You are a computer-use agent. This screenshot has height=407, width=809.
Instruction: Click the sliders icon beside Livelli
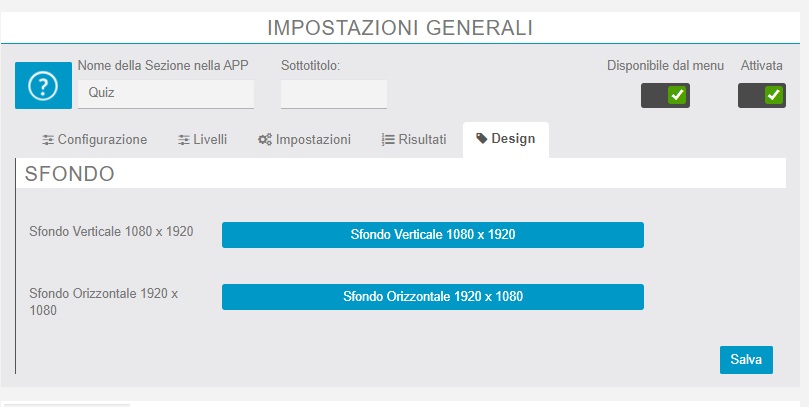click(x=183, y=140)
